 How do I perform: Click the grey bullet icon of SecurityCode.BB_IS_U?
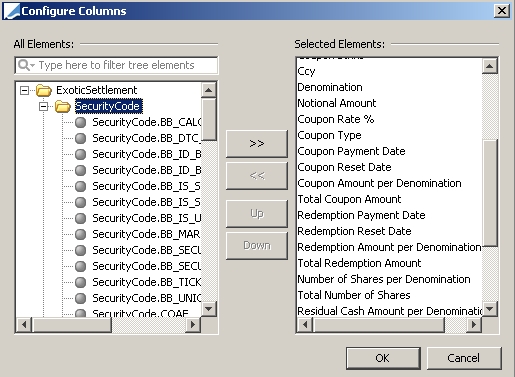coord(80,218)
